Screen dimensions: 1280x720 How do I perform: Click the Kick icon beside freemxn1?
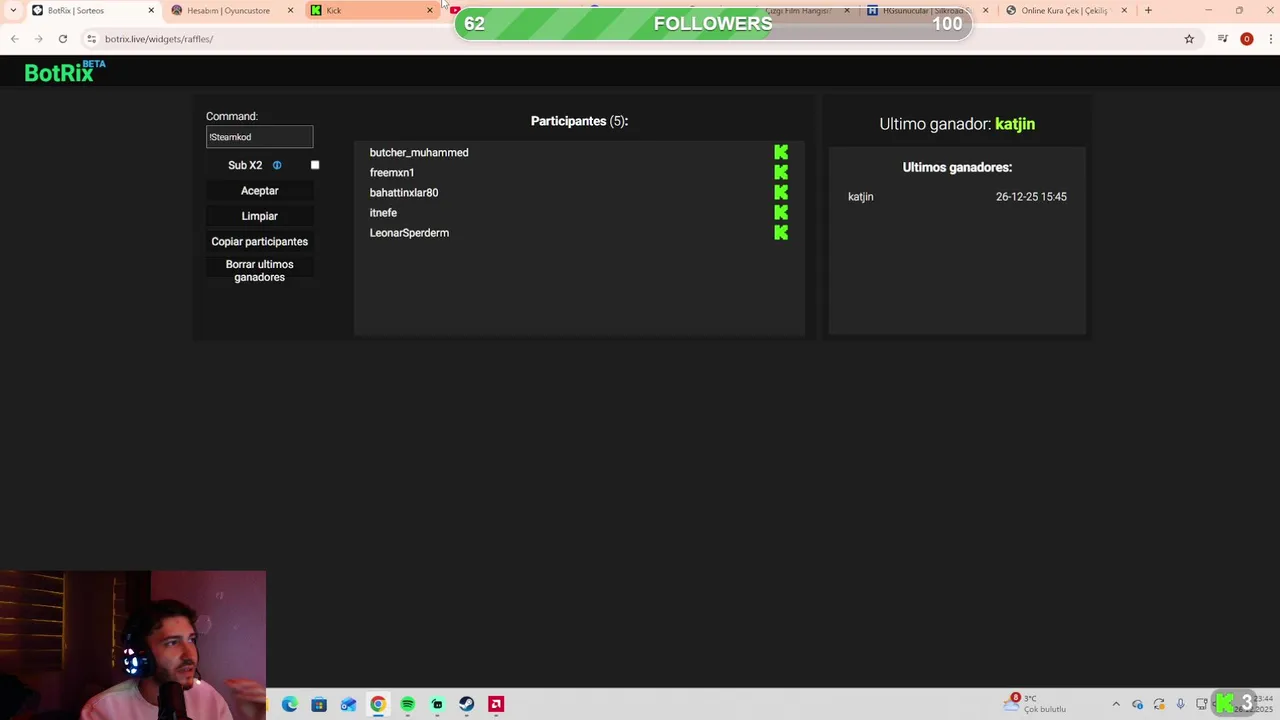[781, 172]
